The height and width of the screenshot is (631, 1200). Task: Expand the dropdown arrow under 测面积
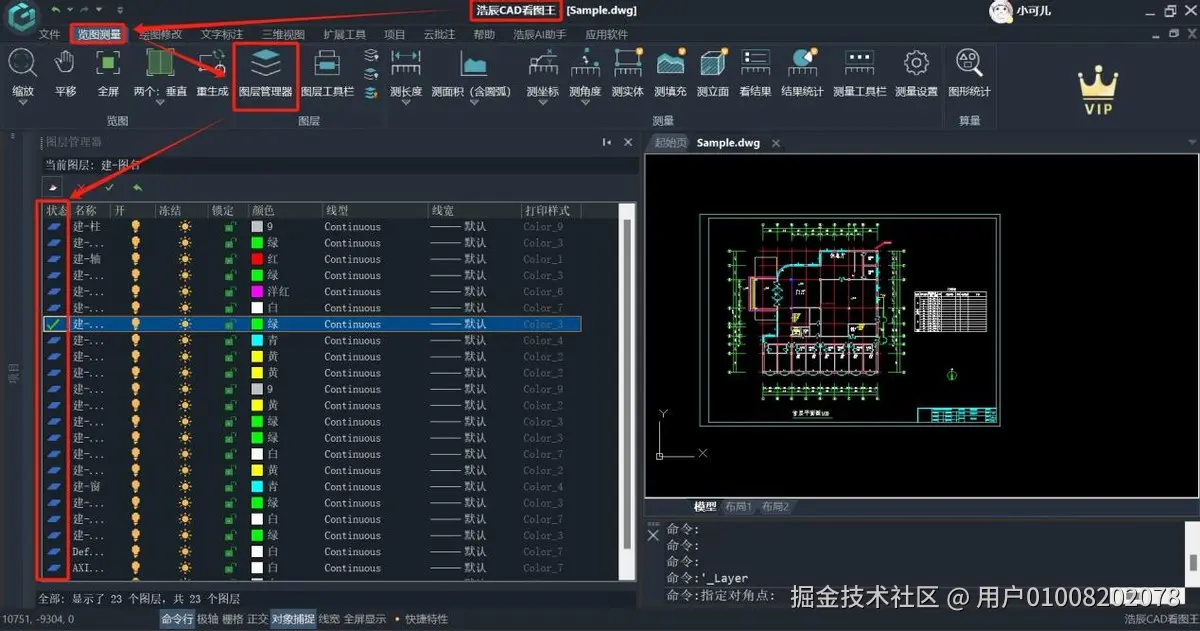(474, 104)
